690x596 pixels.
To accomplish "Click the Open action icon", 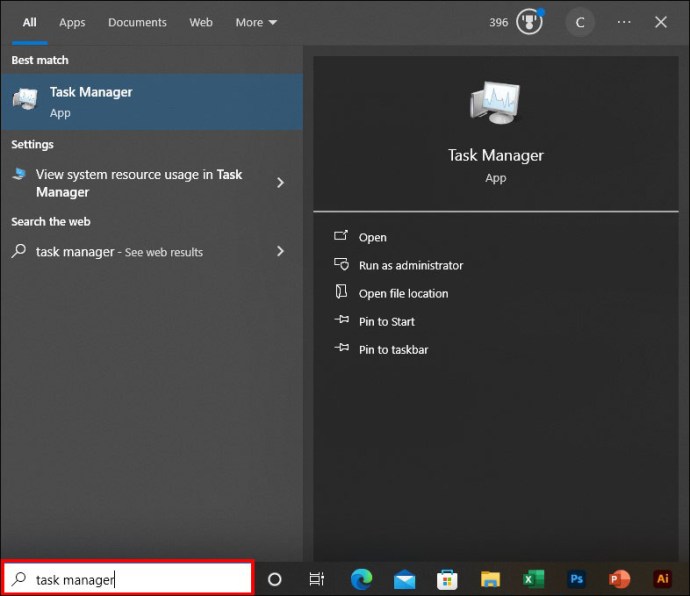I will click(x=341, y=236).
